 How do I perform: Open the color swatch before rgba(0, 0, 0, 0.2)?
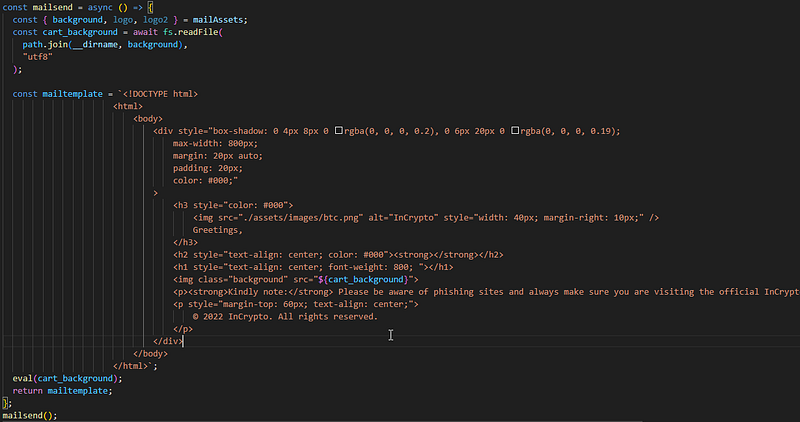pyautogui.click(x=338, y=131)
